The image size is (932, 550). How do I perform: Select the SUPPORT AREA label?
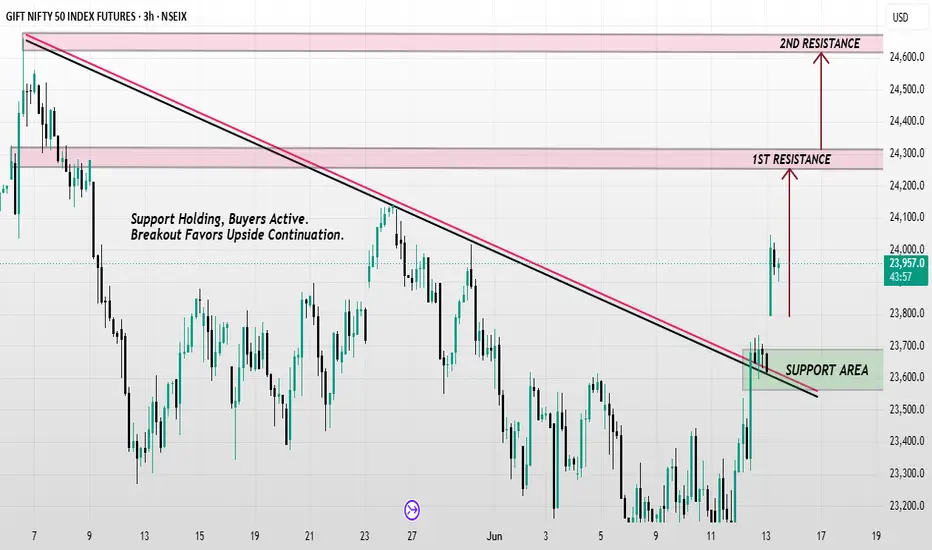click(x=827, y=370)
